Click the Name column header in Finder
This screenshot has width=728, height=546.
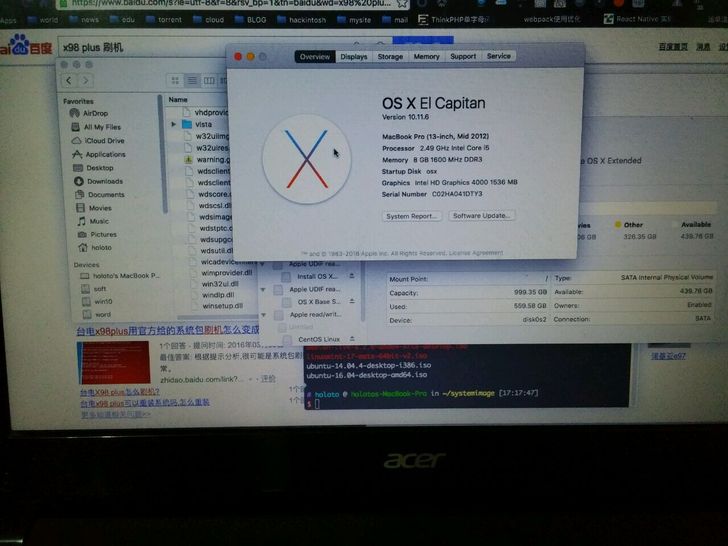click(178, 99)
